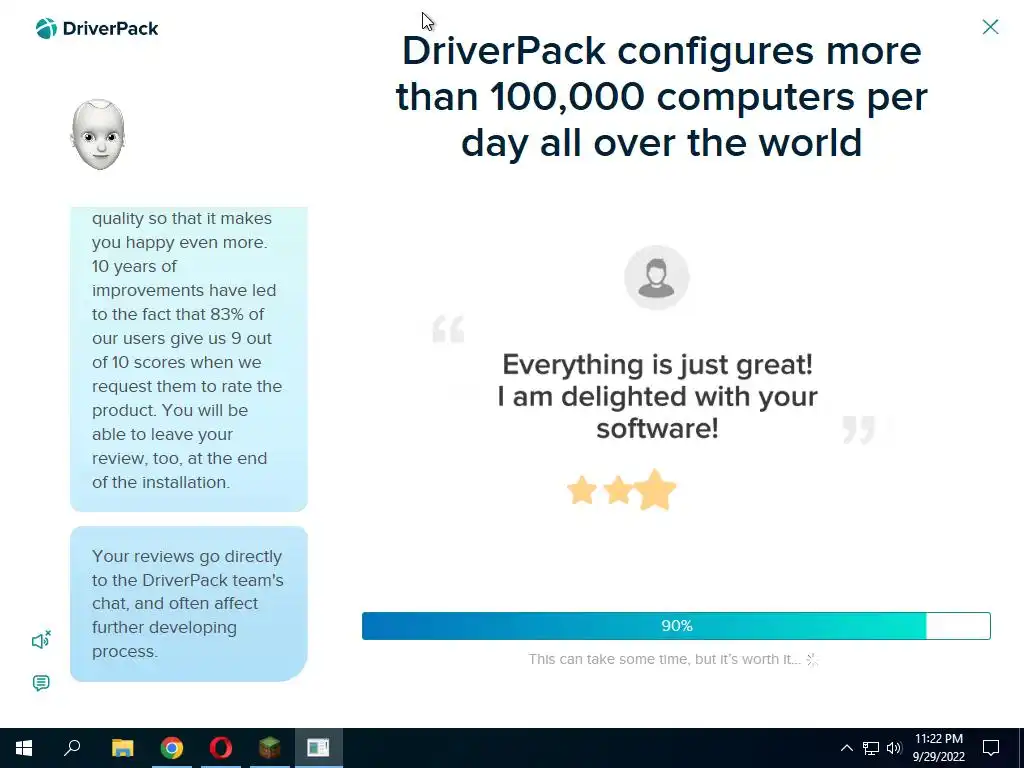Select "Everything is just great!" review quote
Screen dimensions: 1024x768
(x=657, y=396)
